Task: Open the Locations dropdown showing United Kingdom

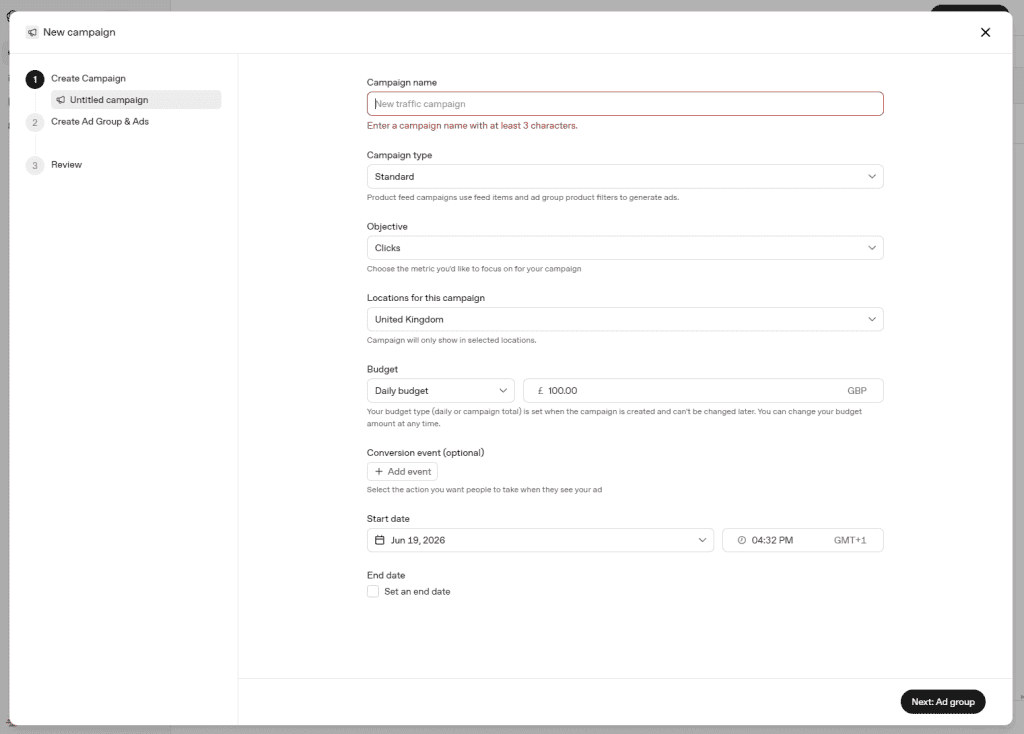Action: (x=625, y=319)
